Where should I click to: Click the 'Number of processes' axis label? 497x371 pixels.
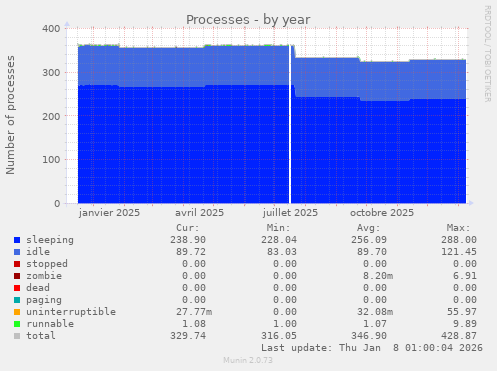tap(11, 115)
